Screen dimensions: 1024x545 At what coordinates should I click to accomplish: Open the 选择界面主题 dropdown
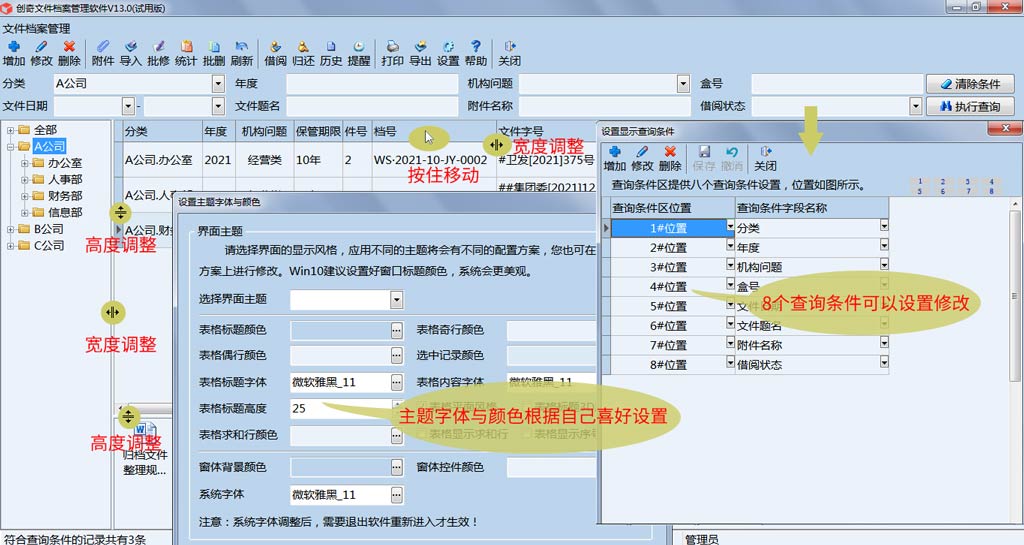(x=396, y=300)
